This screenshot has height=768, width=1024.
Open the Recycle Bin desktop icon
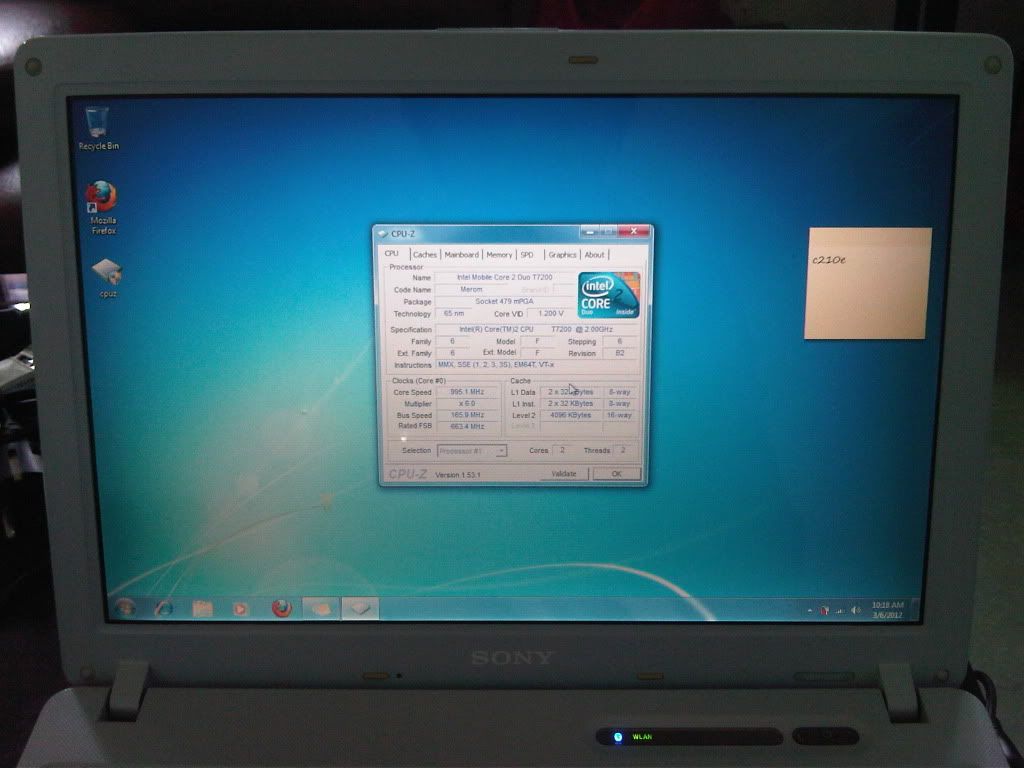98,129
